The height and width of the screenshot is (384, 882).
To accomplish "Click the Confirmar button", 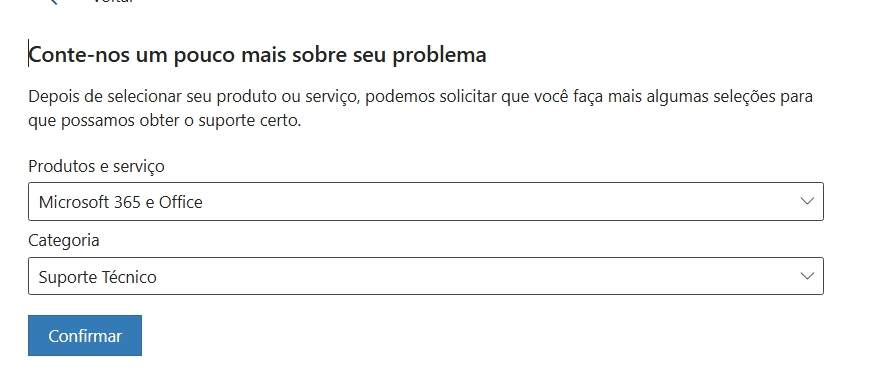I will click(85, 336).
